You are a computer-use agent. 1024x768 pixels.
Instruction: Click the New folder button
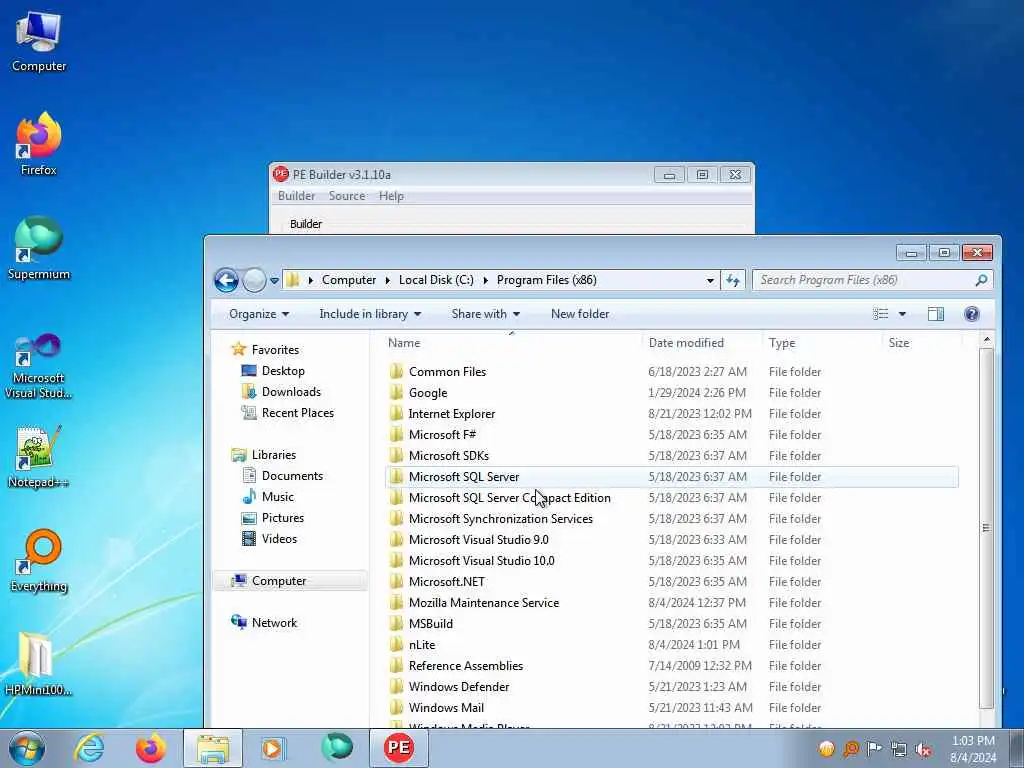click(580, 314)
